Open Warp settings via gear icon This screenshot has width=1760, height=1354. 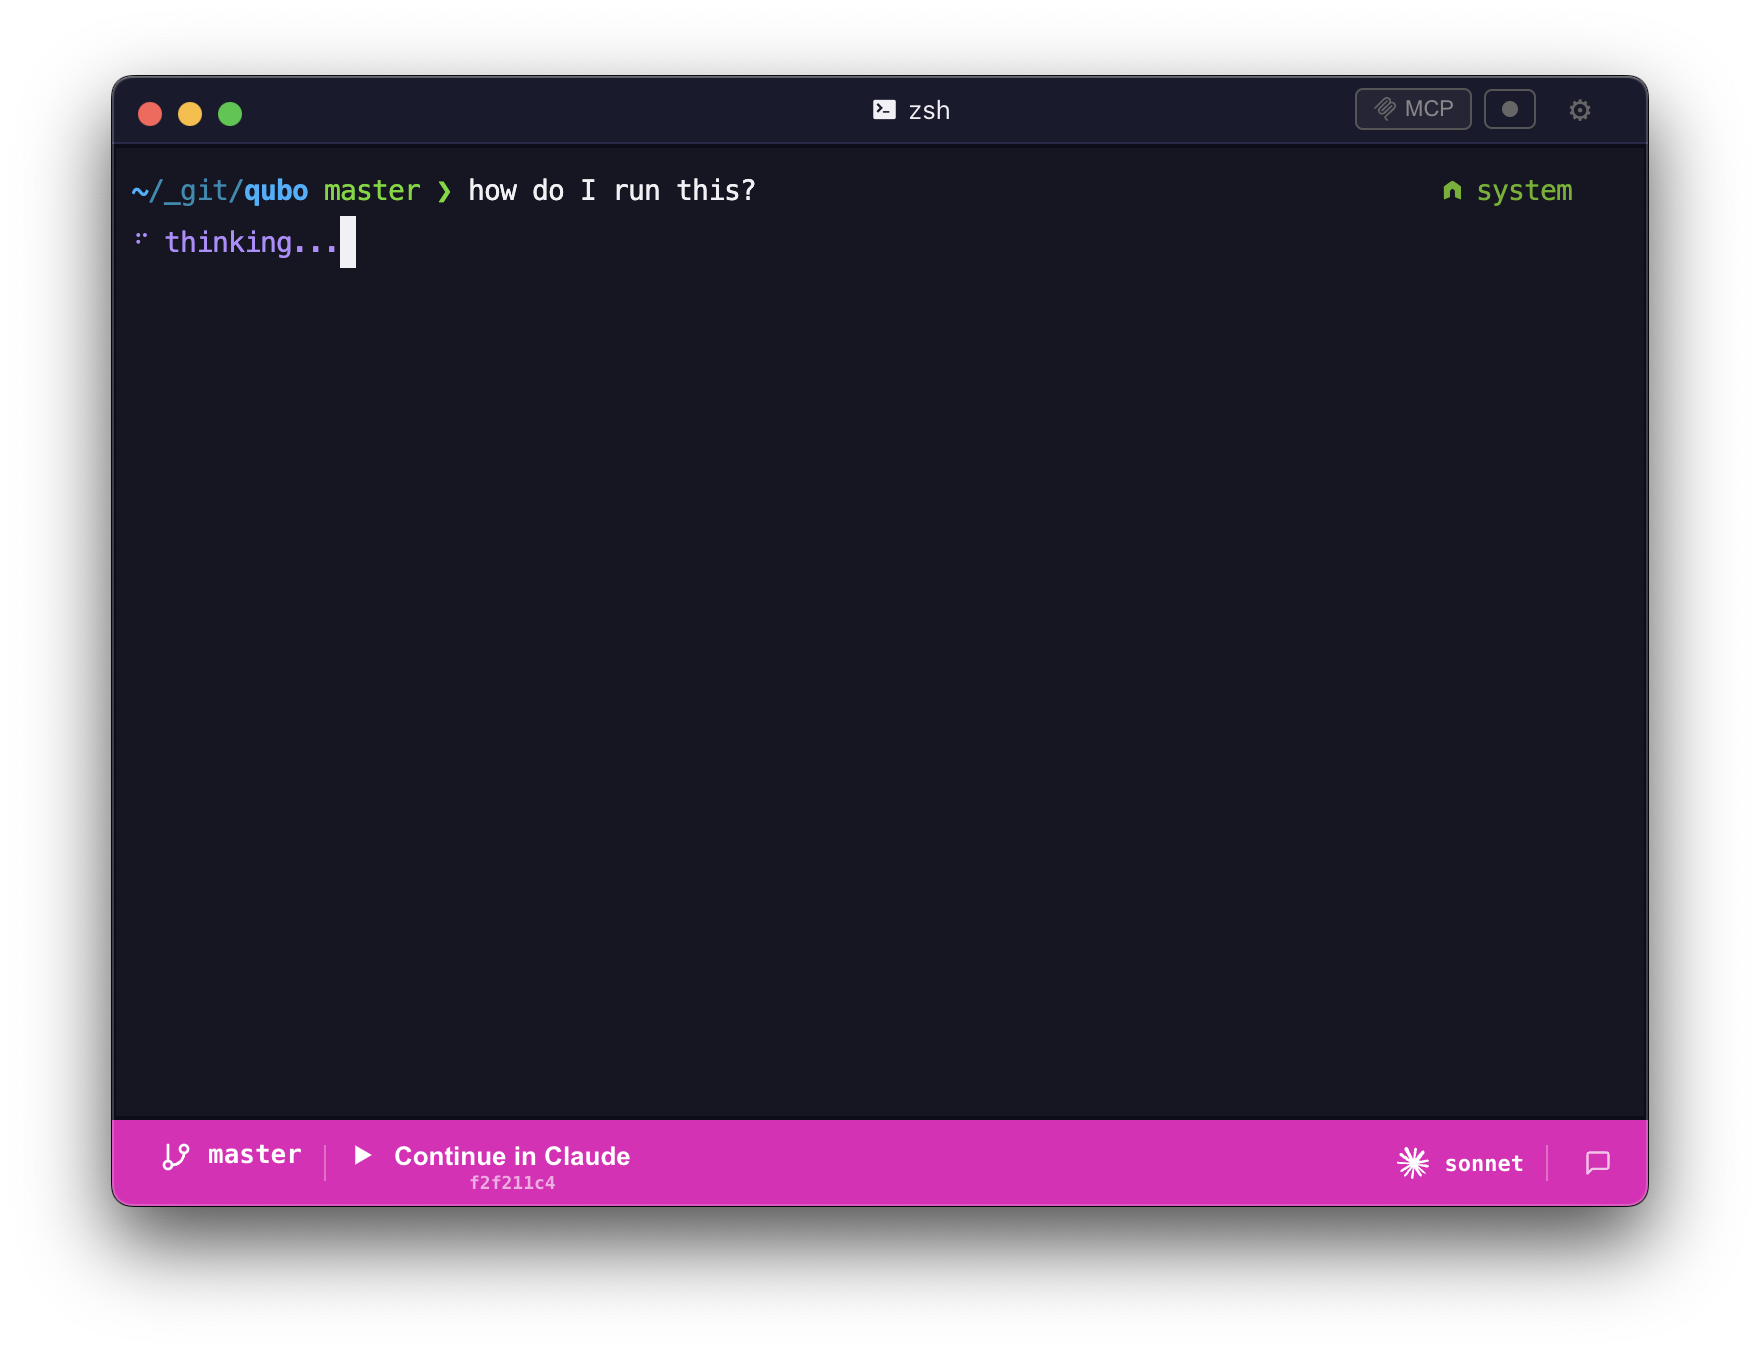pos(1580,110)
